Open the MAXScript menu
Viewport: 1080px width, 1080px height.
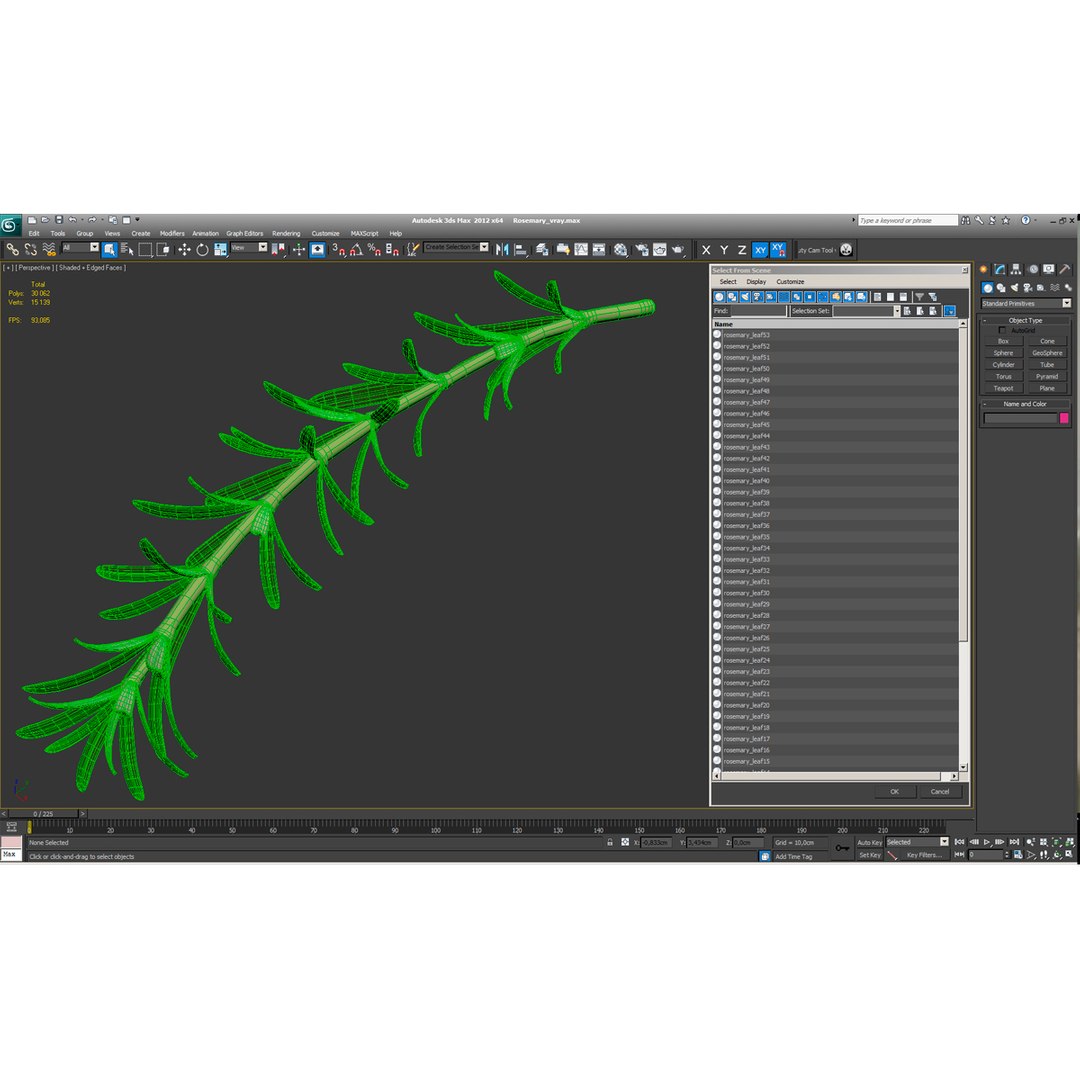tap(364, 233)
